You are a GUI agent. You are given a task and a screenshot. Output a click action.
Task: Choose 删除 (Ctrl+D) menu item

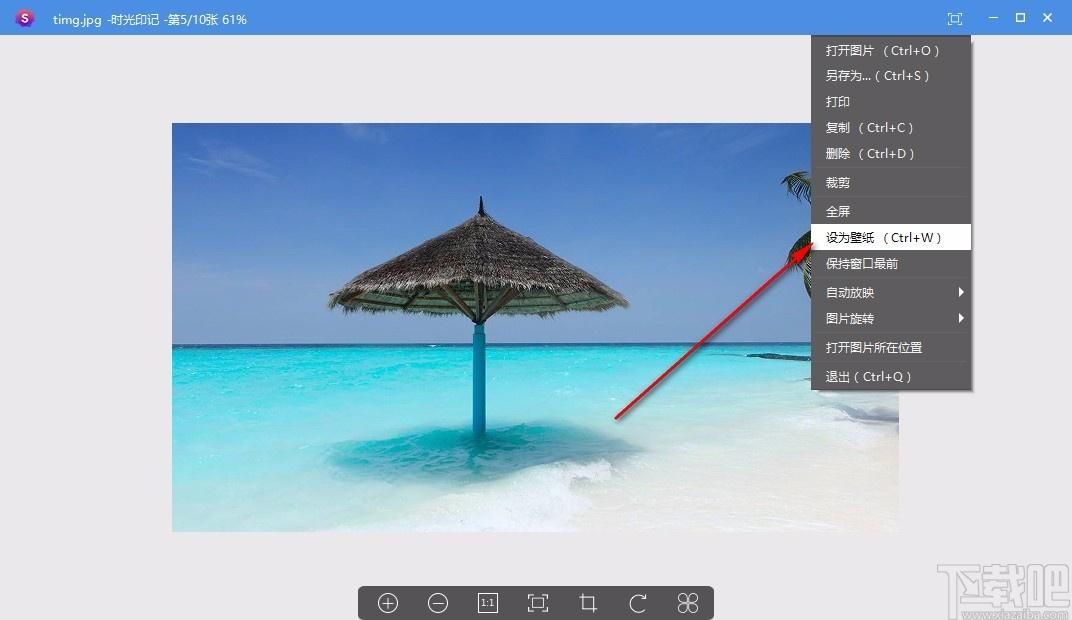[891, 154]
